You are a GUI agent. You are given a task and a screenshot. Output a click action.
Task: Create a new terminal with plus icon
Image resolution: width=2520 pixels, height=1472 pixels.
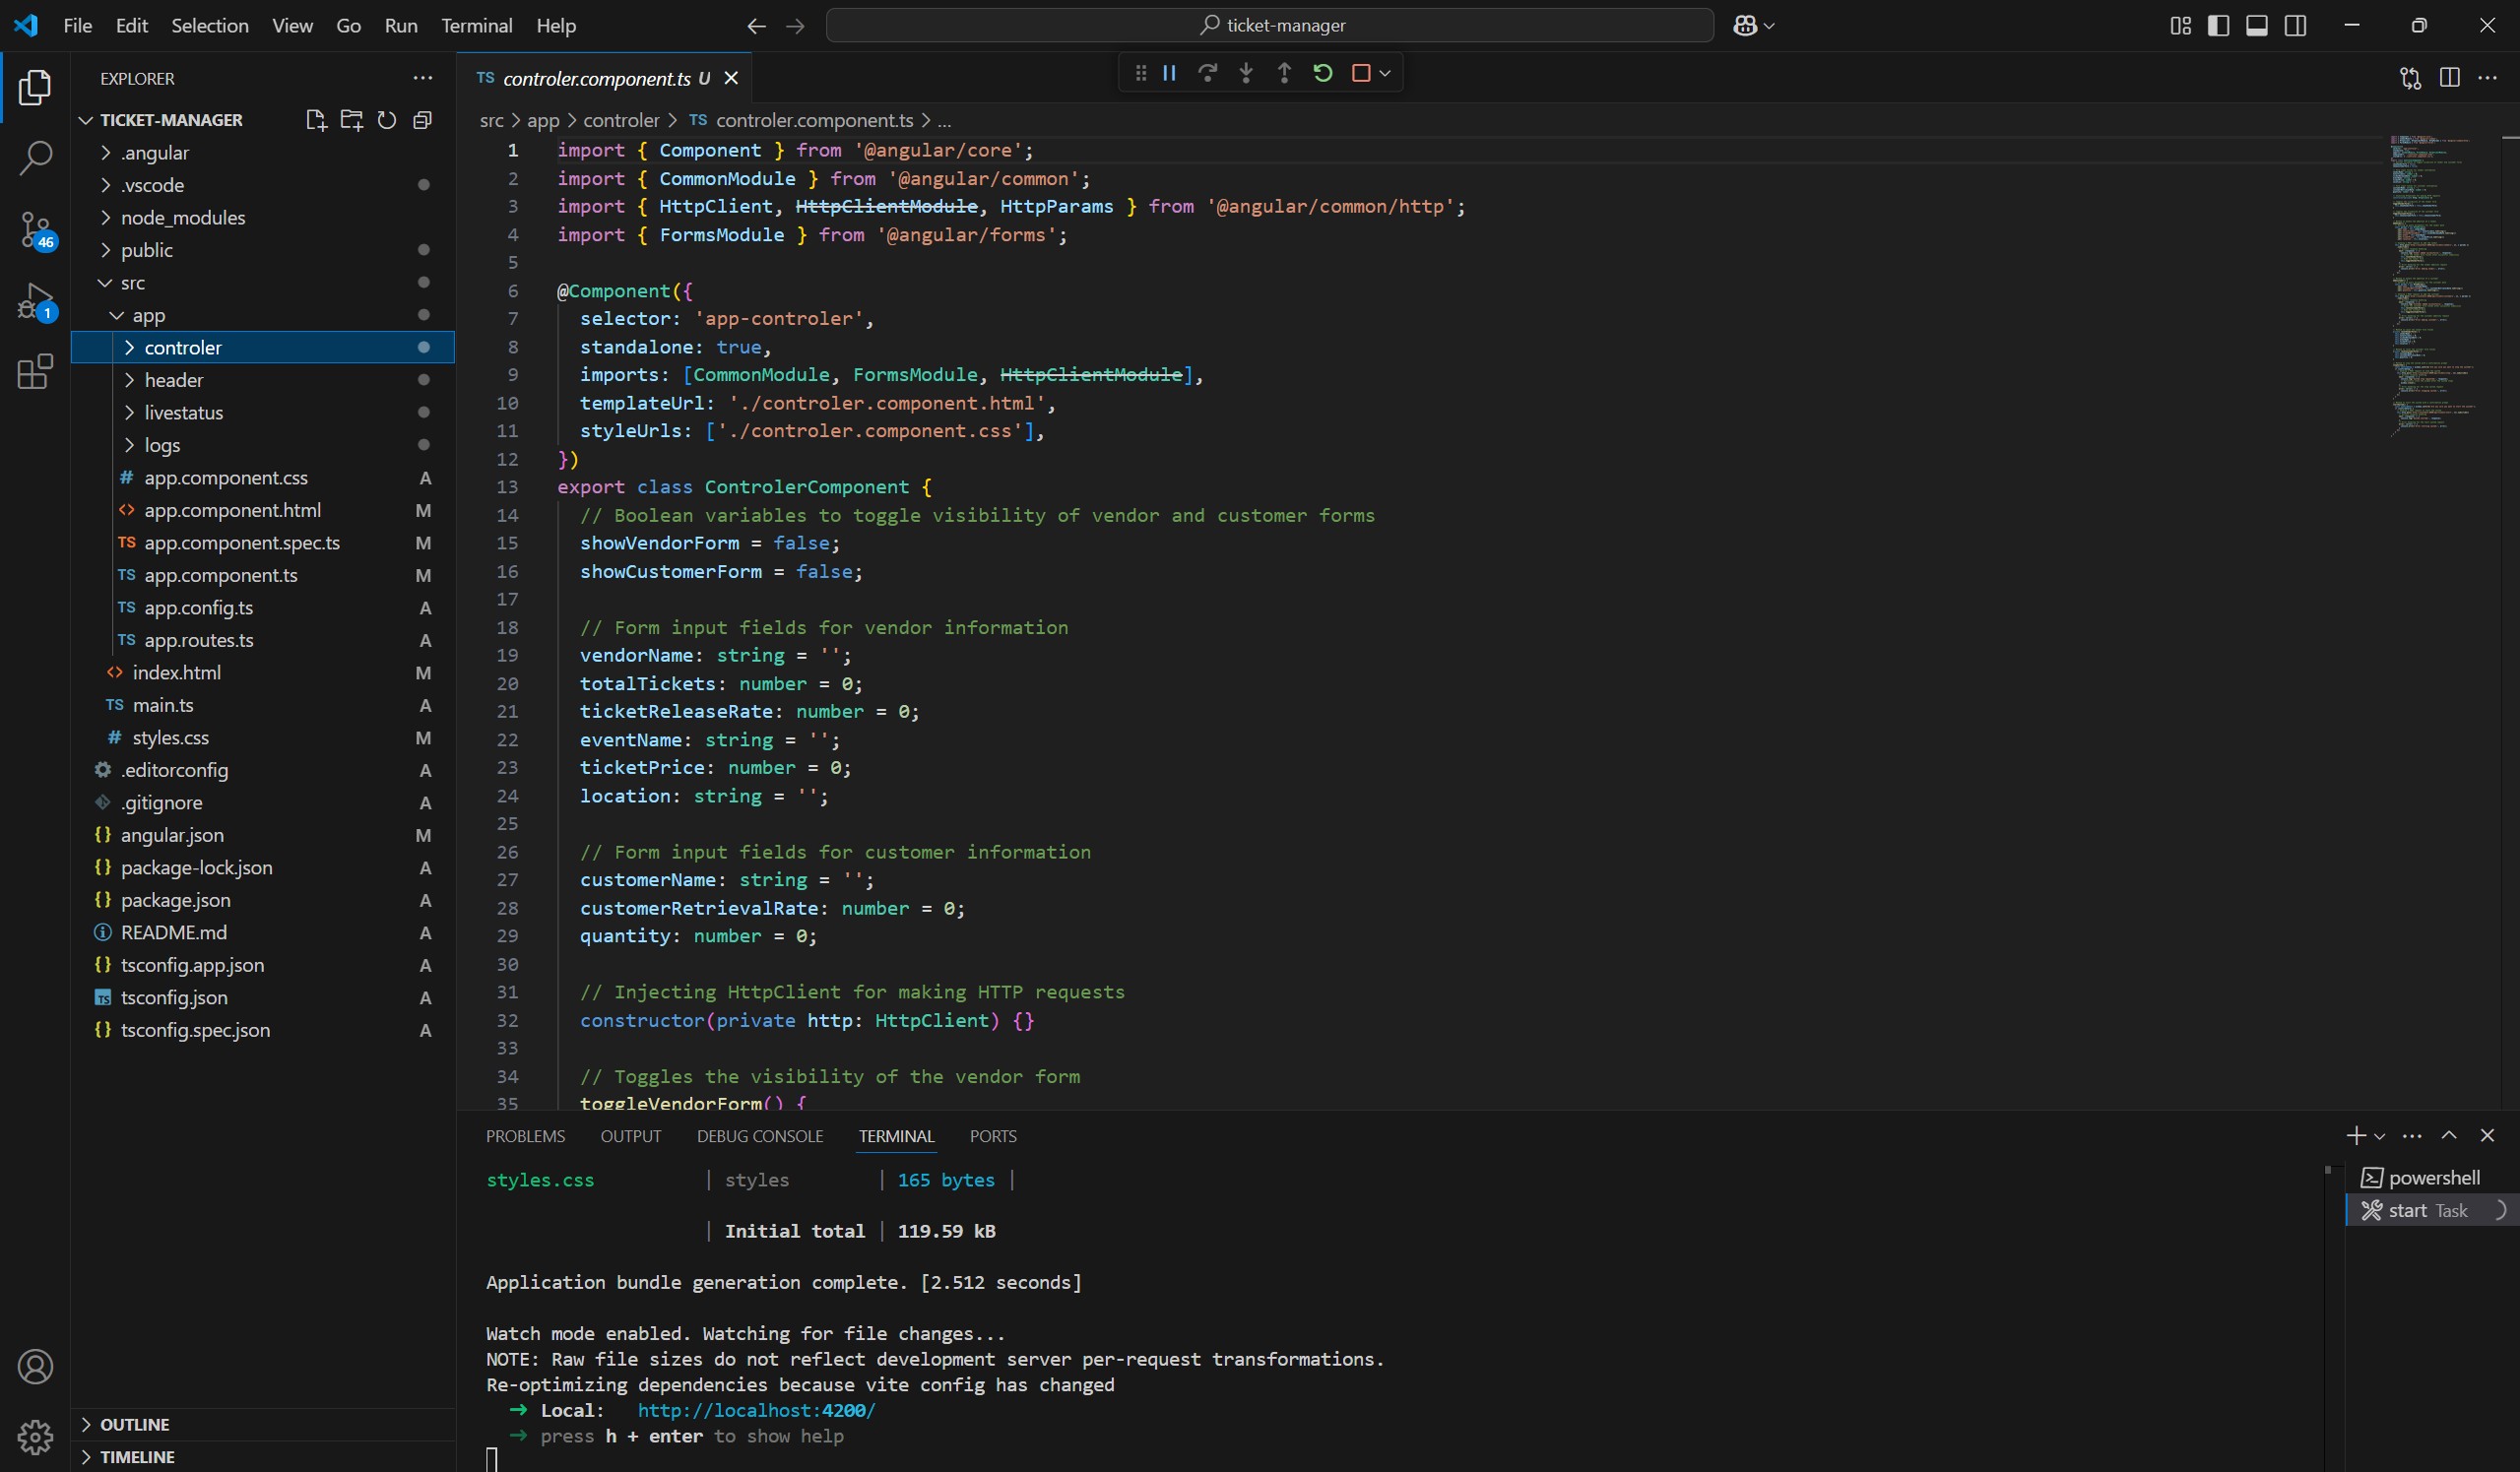(x=2357, y=1135)
